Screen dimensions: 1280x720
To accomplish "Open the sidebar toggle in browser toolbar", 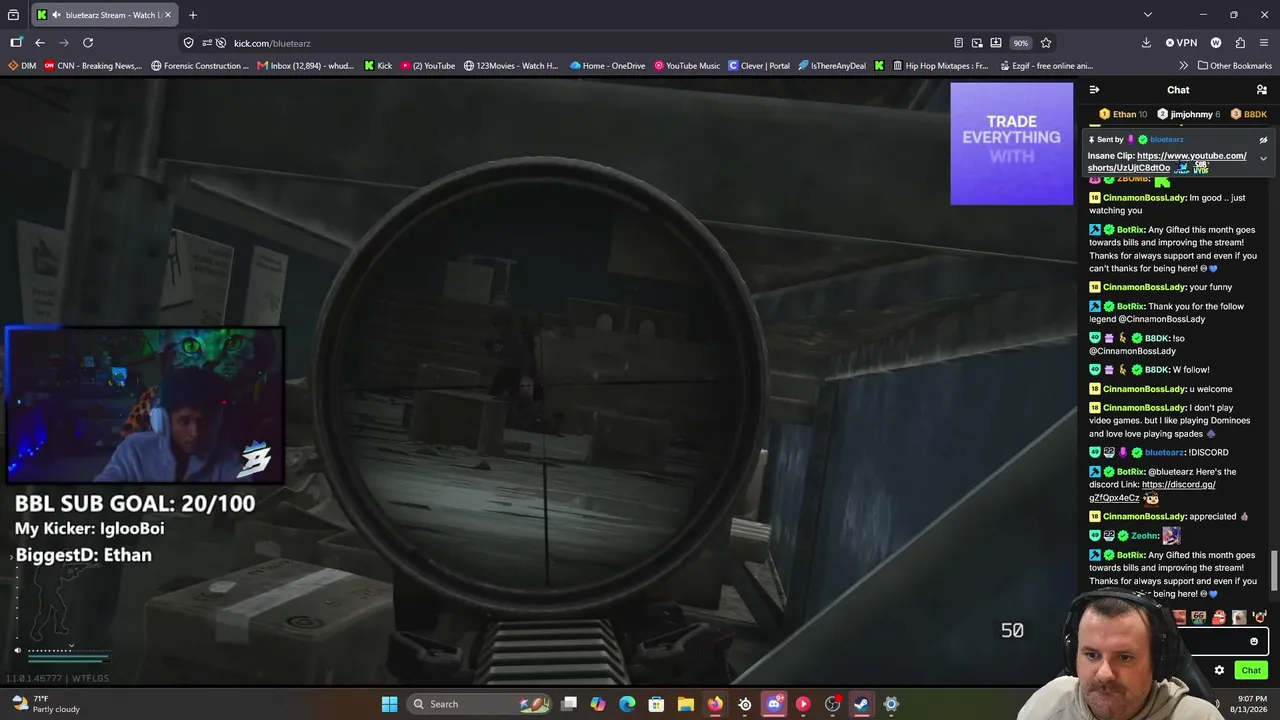I will tap(16, 43).
